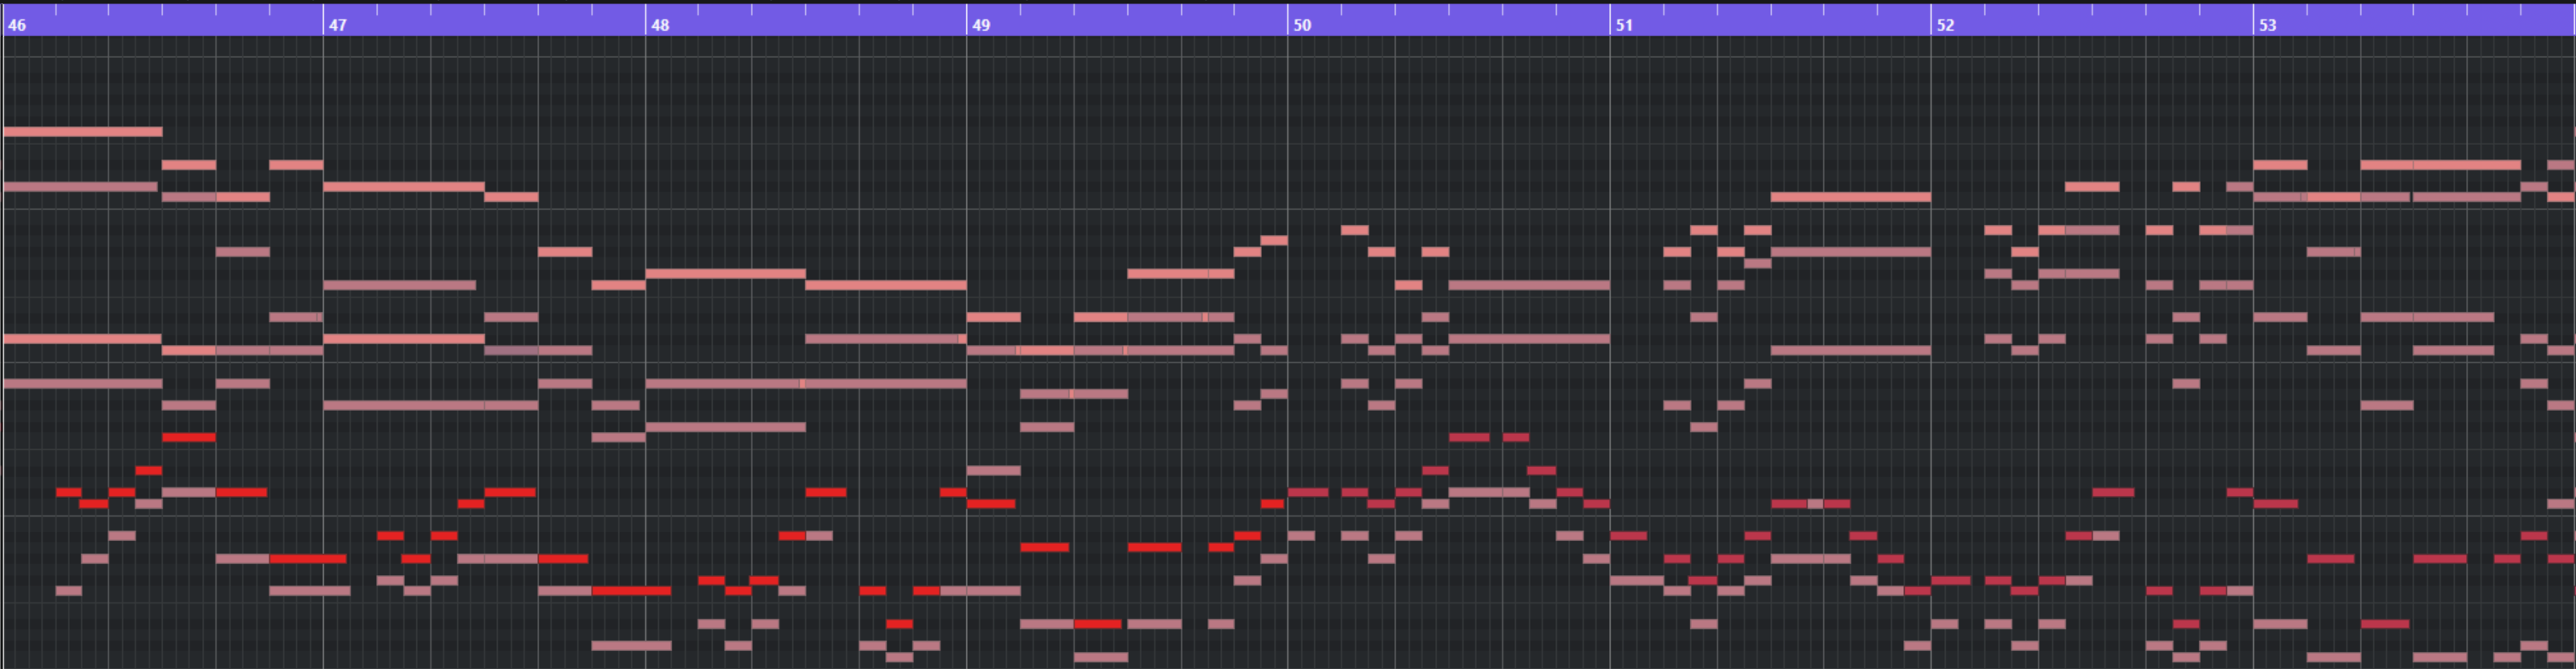Select the highest-pitched long note in bar 46
The height and width of the screenshot is (669, 2576).
pyautogui.click(x=83, y=132)
